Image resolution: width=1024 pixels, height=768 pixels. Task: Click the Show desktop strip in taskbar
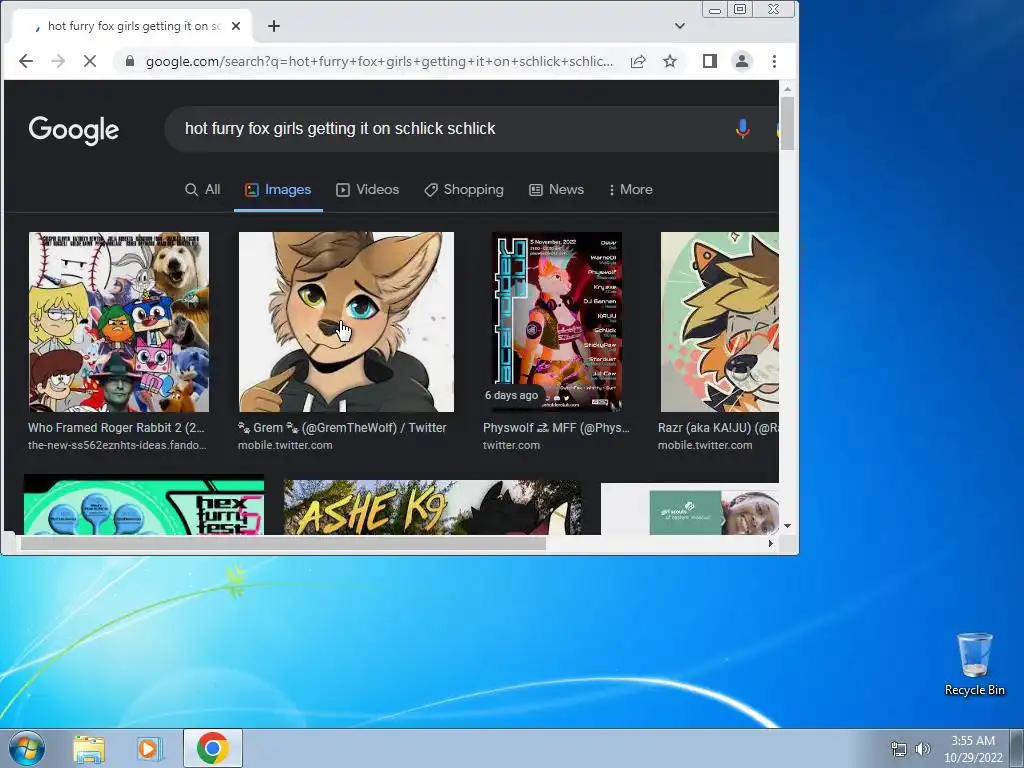point(1016,748)
